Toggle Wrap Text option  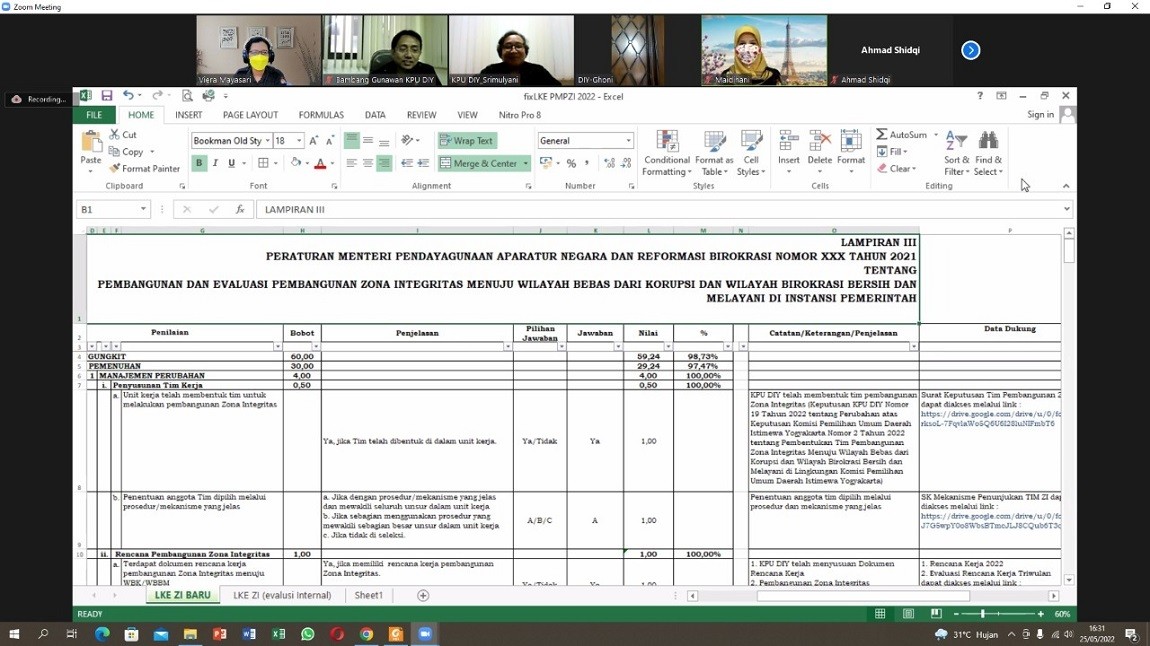point(466,141)
